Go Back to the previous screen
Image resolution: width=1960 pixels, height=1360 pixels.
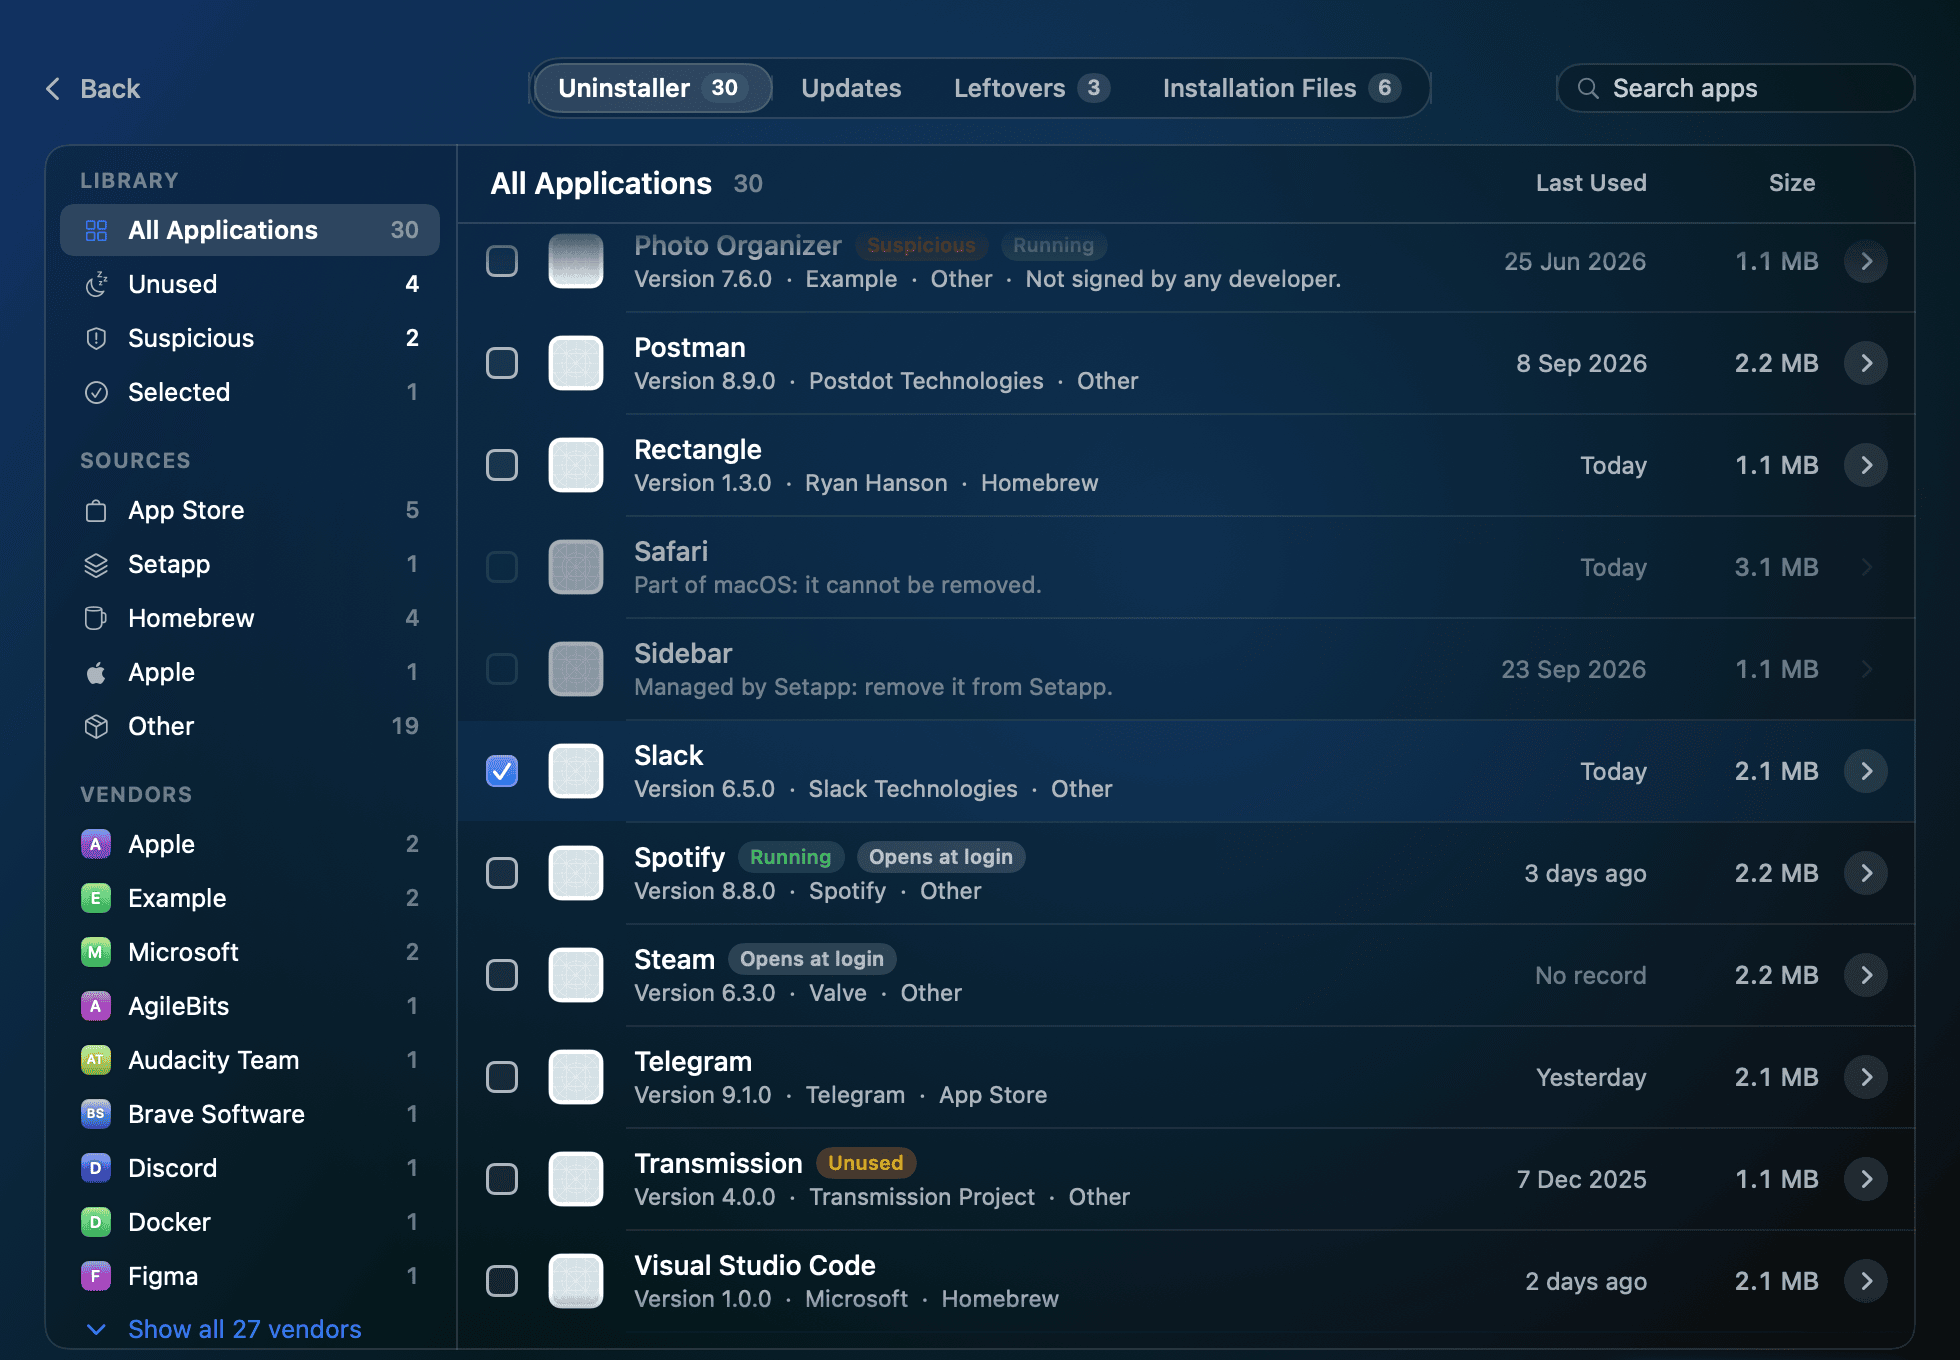(93, 89)
